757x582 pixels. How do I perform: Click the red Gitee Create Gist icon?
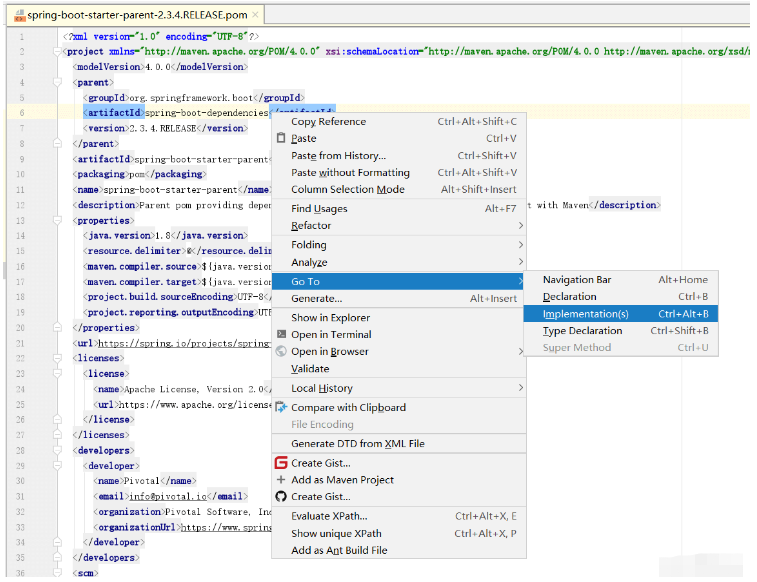281,463
